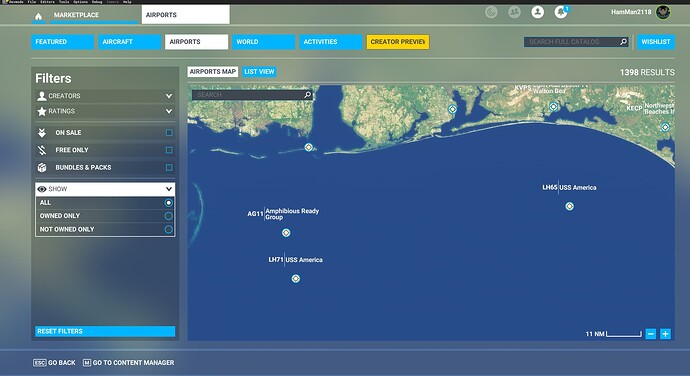The height and width of the screenshot is (376, 690).
Task: Click the Free Only icon
Action: click(x=42, y=150)
